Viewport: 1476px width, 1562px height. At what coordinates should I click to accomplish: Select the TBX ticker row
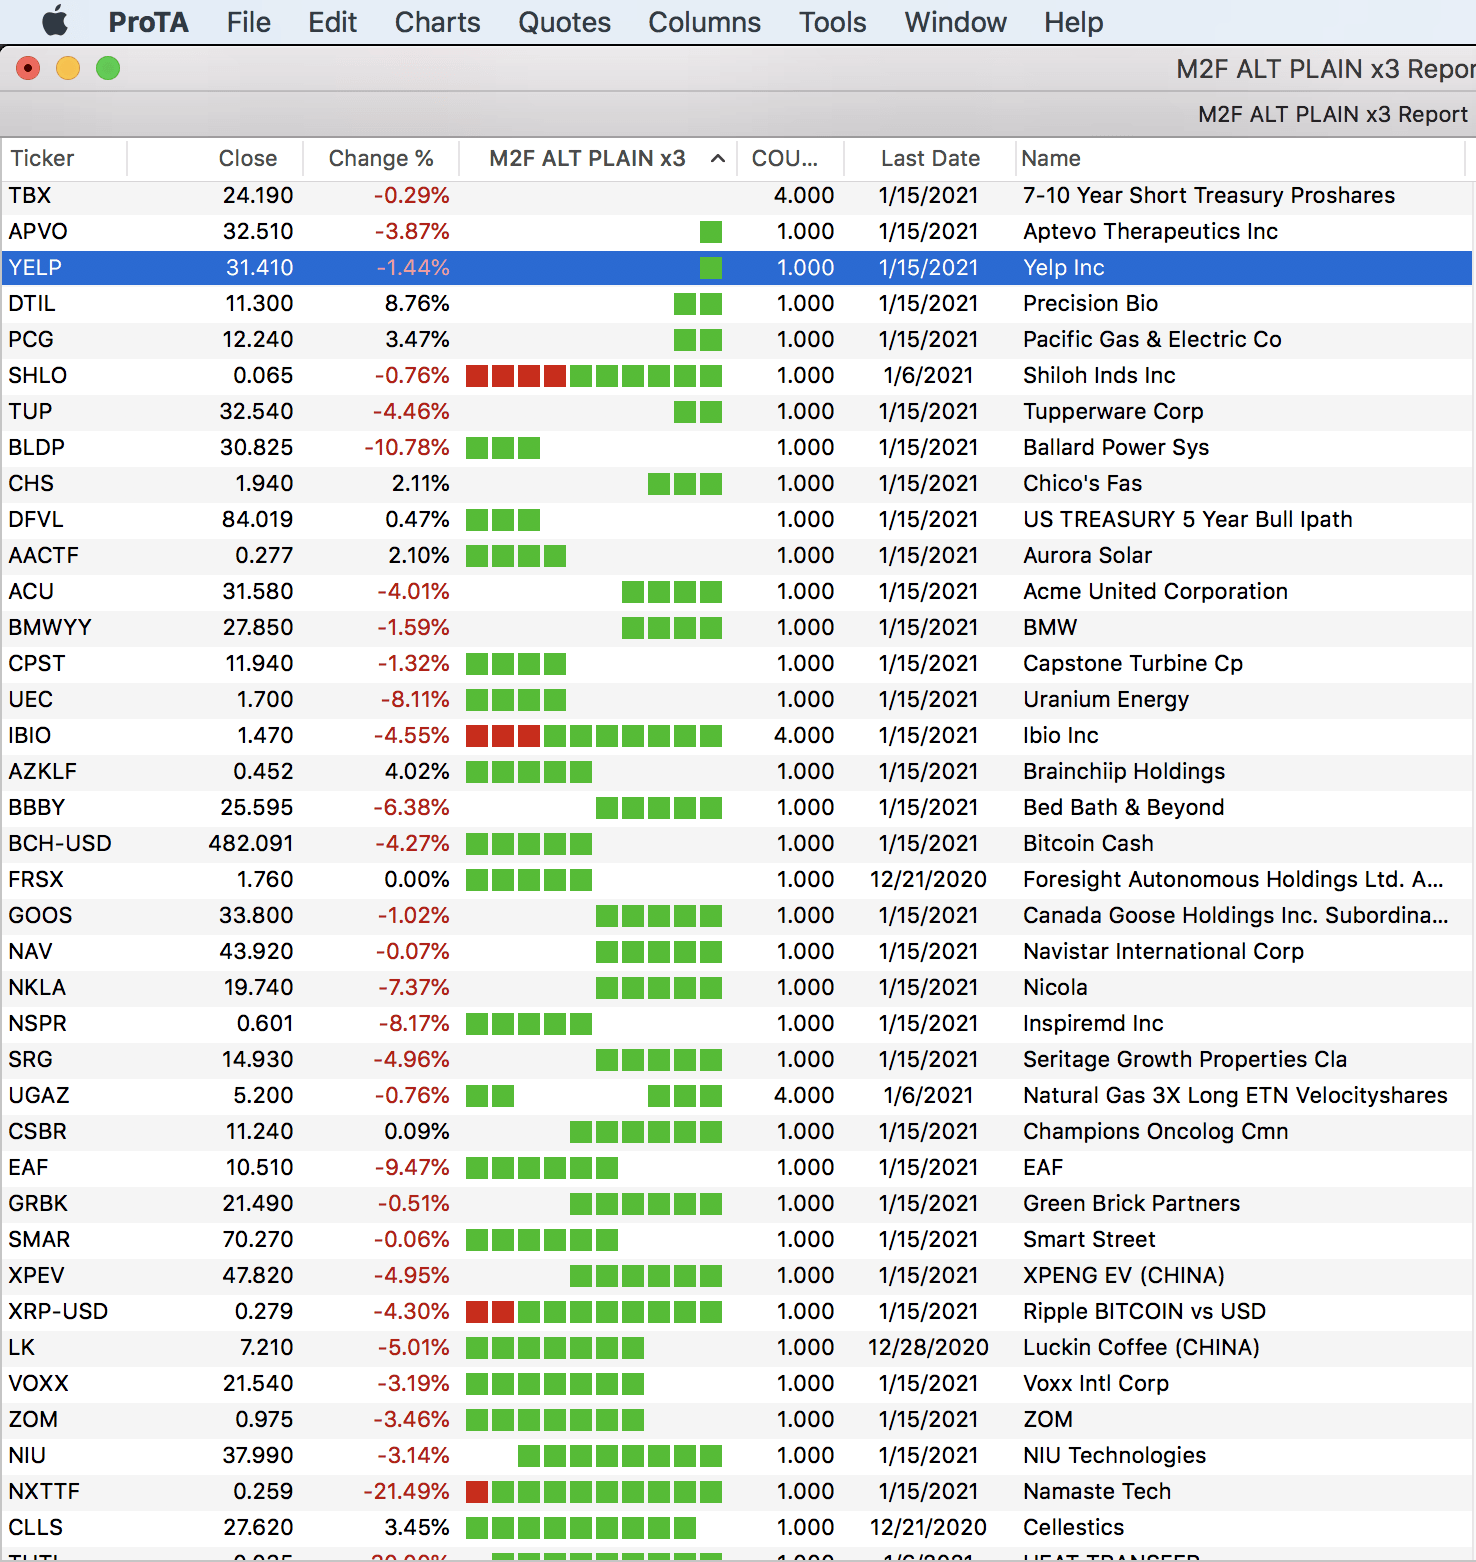click(736, 195)
